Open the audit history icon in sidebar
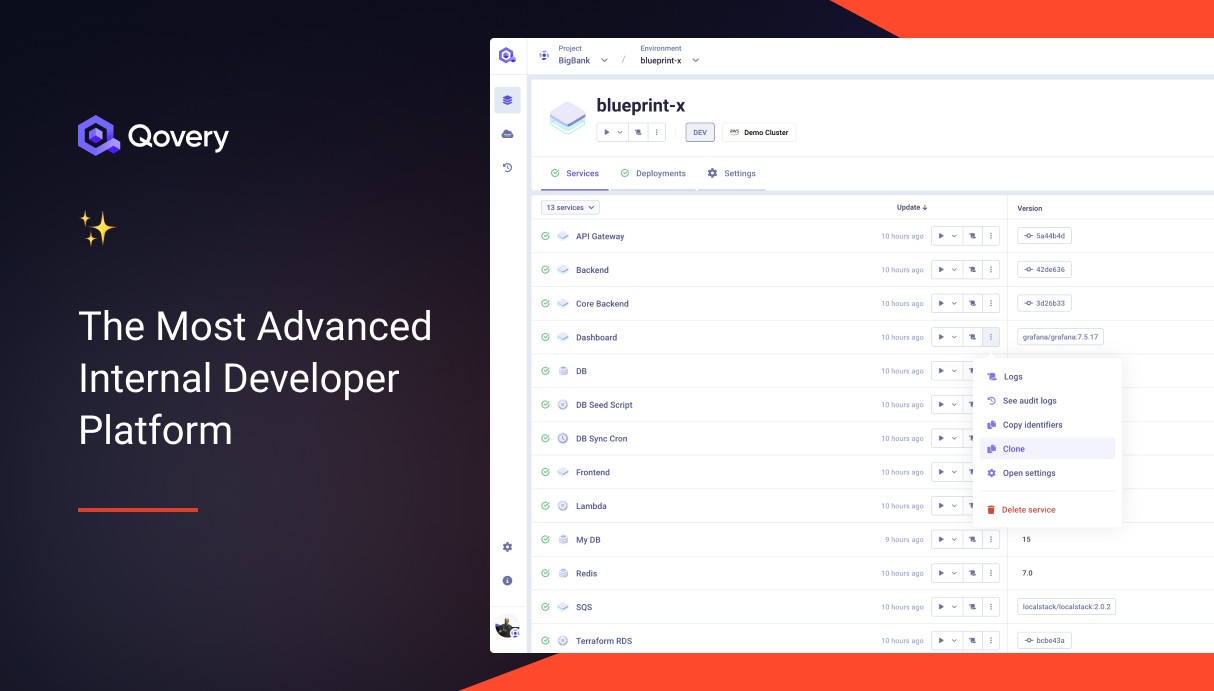Screen dimensions: 1214x691 pyautogui.click(x=507, y=166)
